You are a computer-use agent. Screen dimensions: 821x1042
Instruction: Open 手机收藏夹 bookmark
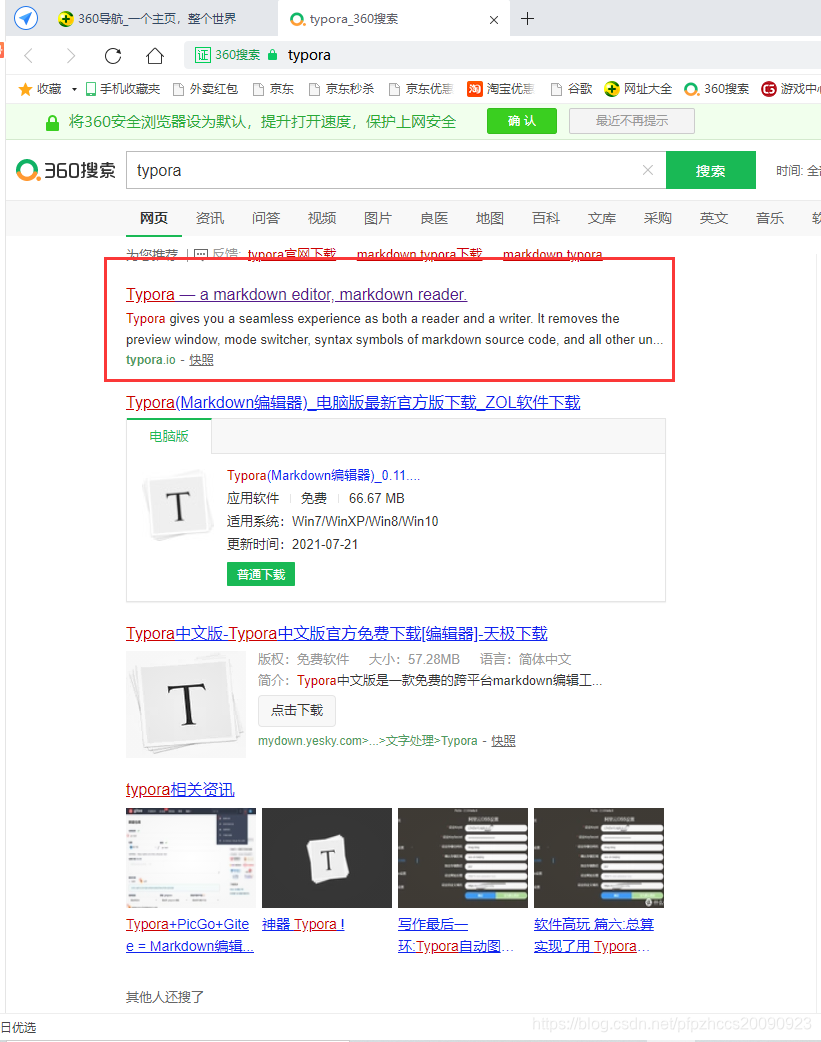point(123,89)
